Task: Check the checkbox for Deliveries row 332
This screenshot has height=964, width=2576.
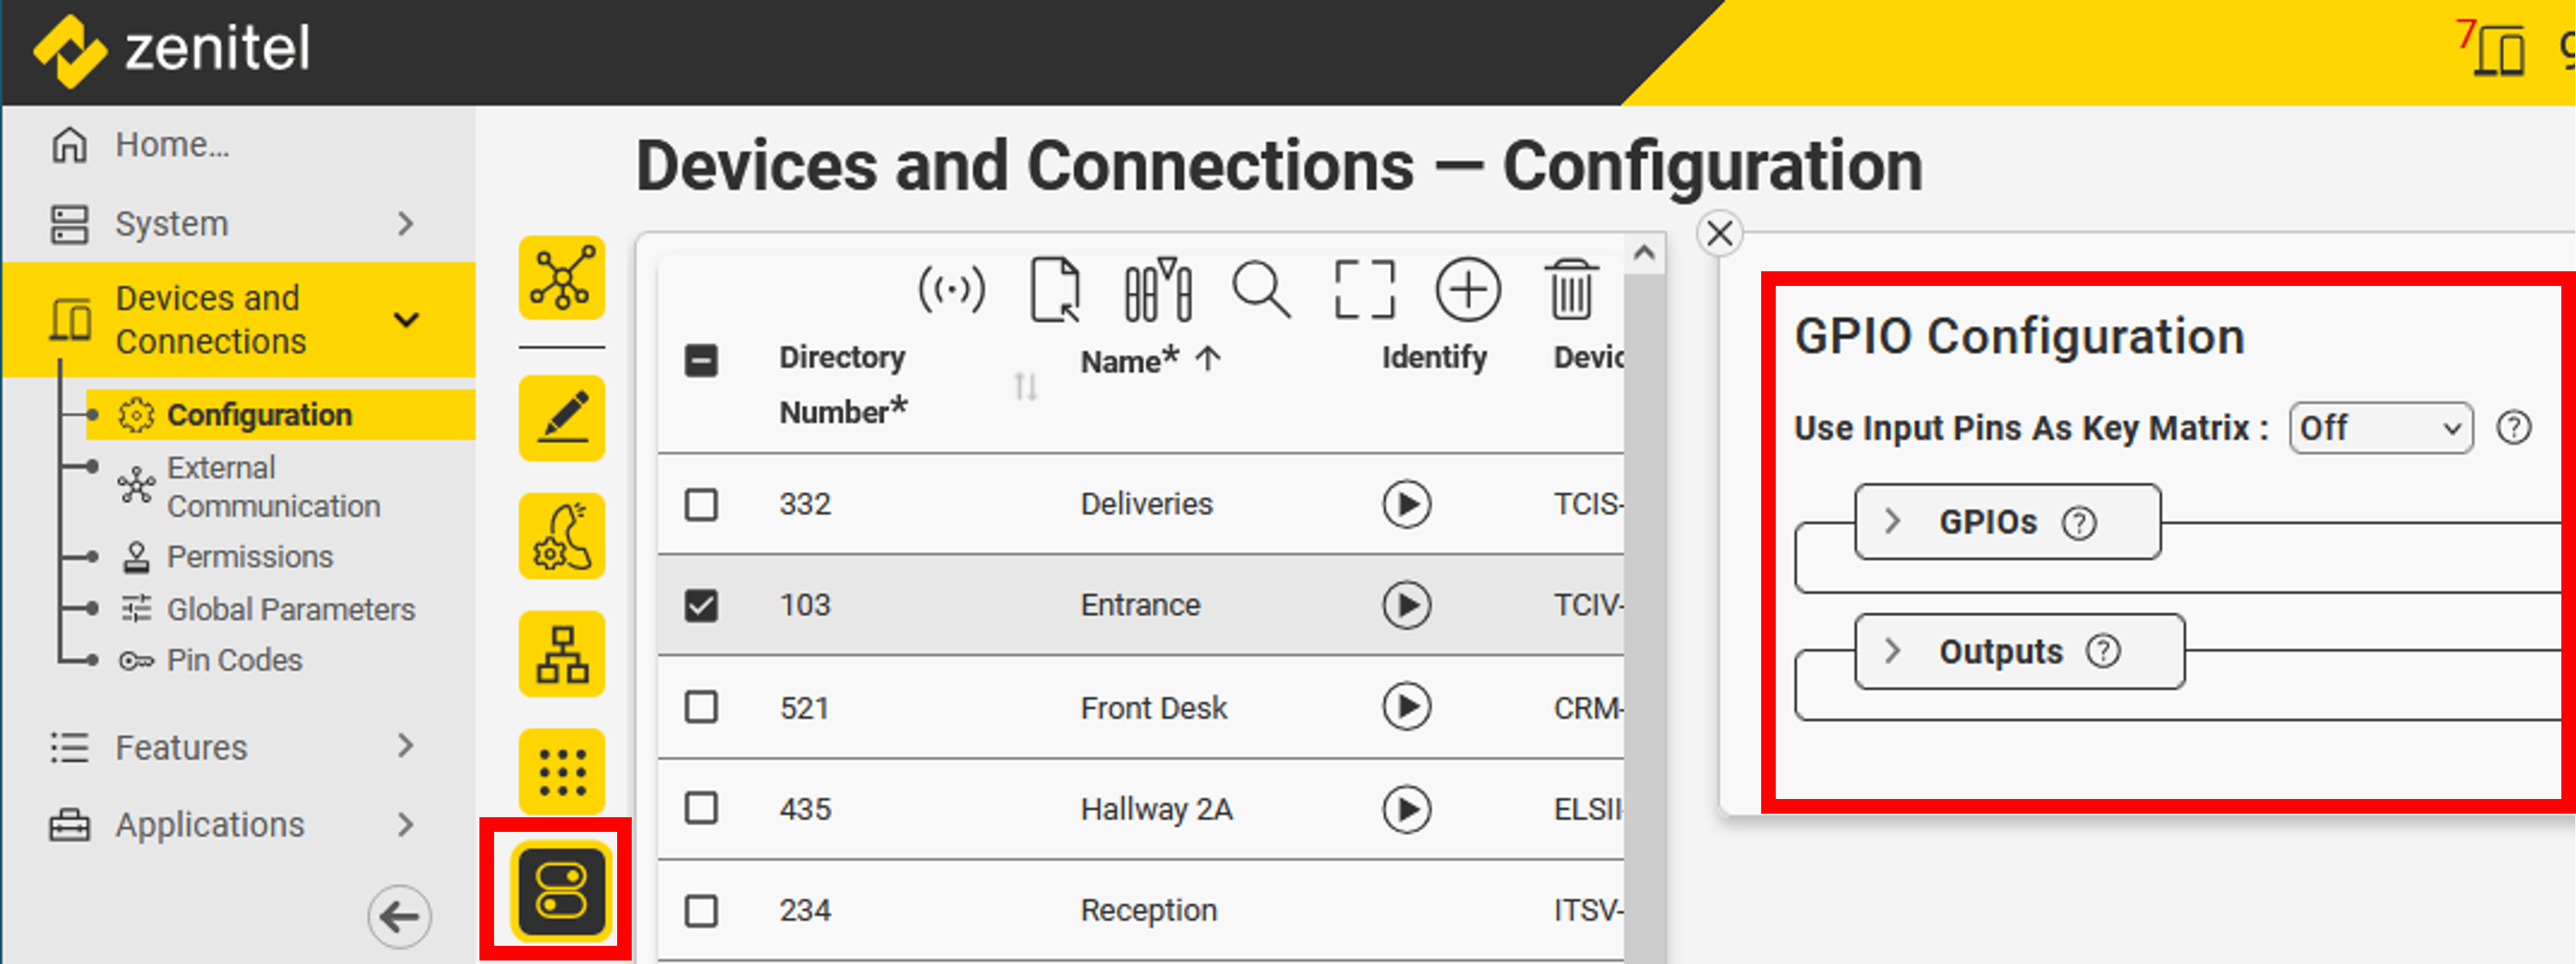Action: [x=701, y=504]
